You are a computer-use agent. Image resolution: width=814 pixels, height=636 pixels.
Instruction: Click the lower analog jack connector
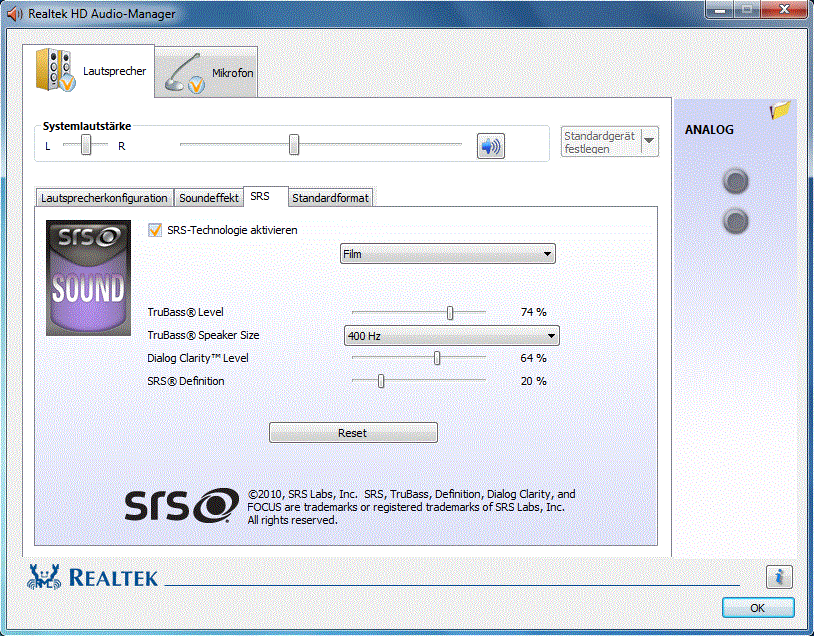[736, 221]
